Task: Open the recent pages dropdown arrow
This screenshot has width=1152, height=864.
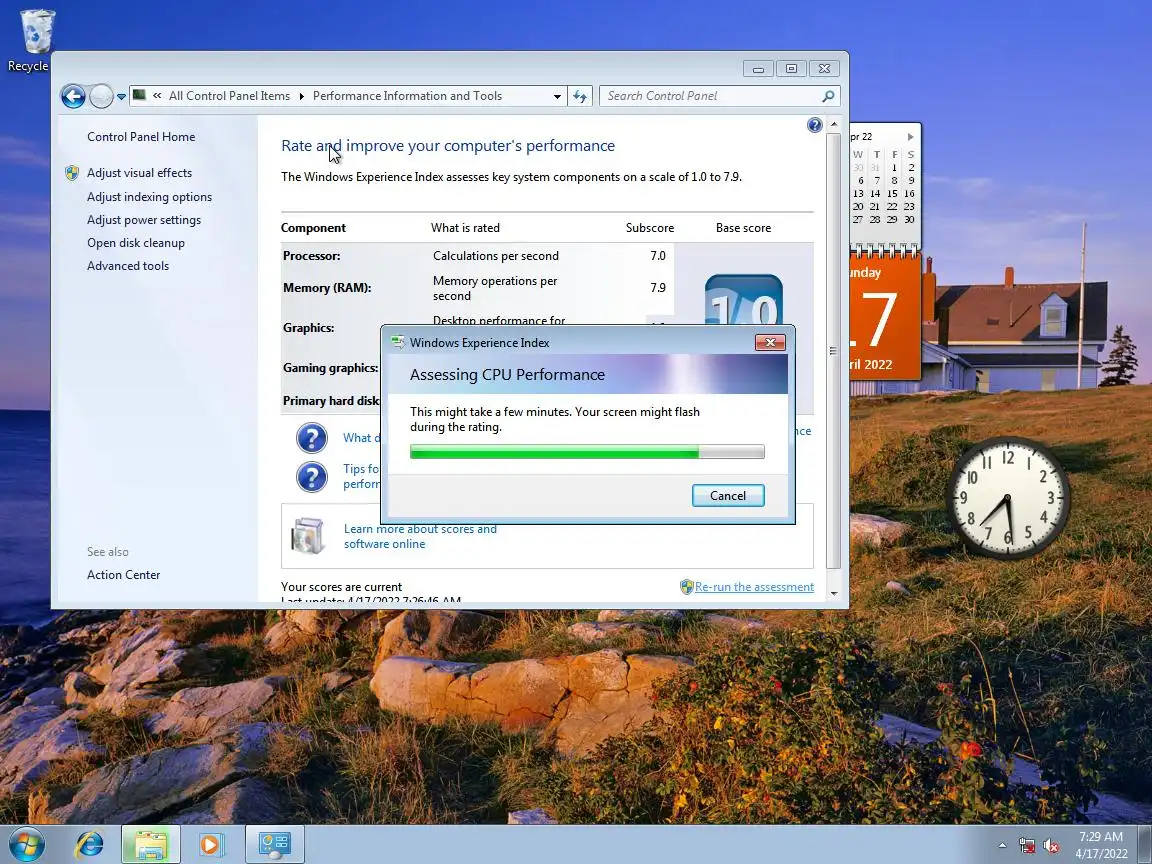Action: pos(121,96)
